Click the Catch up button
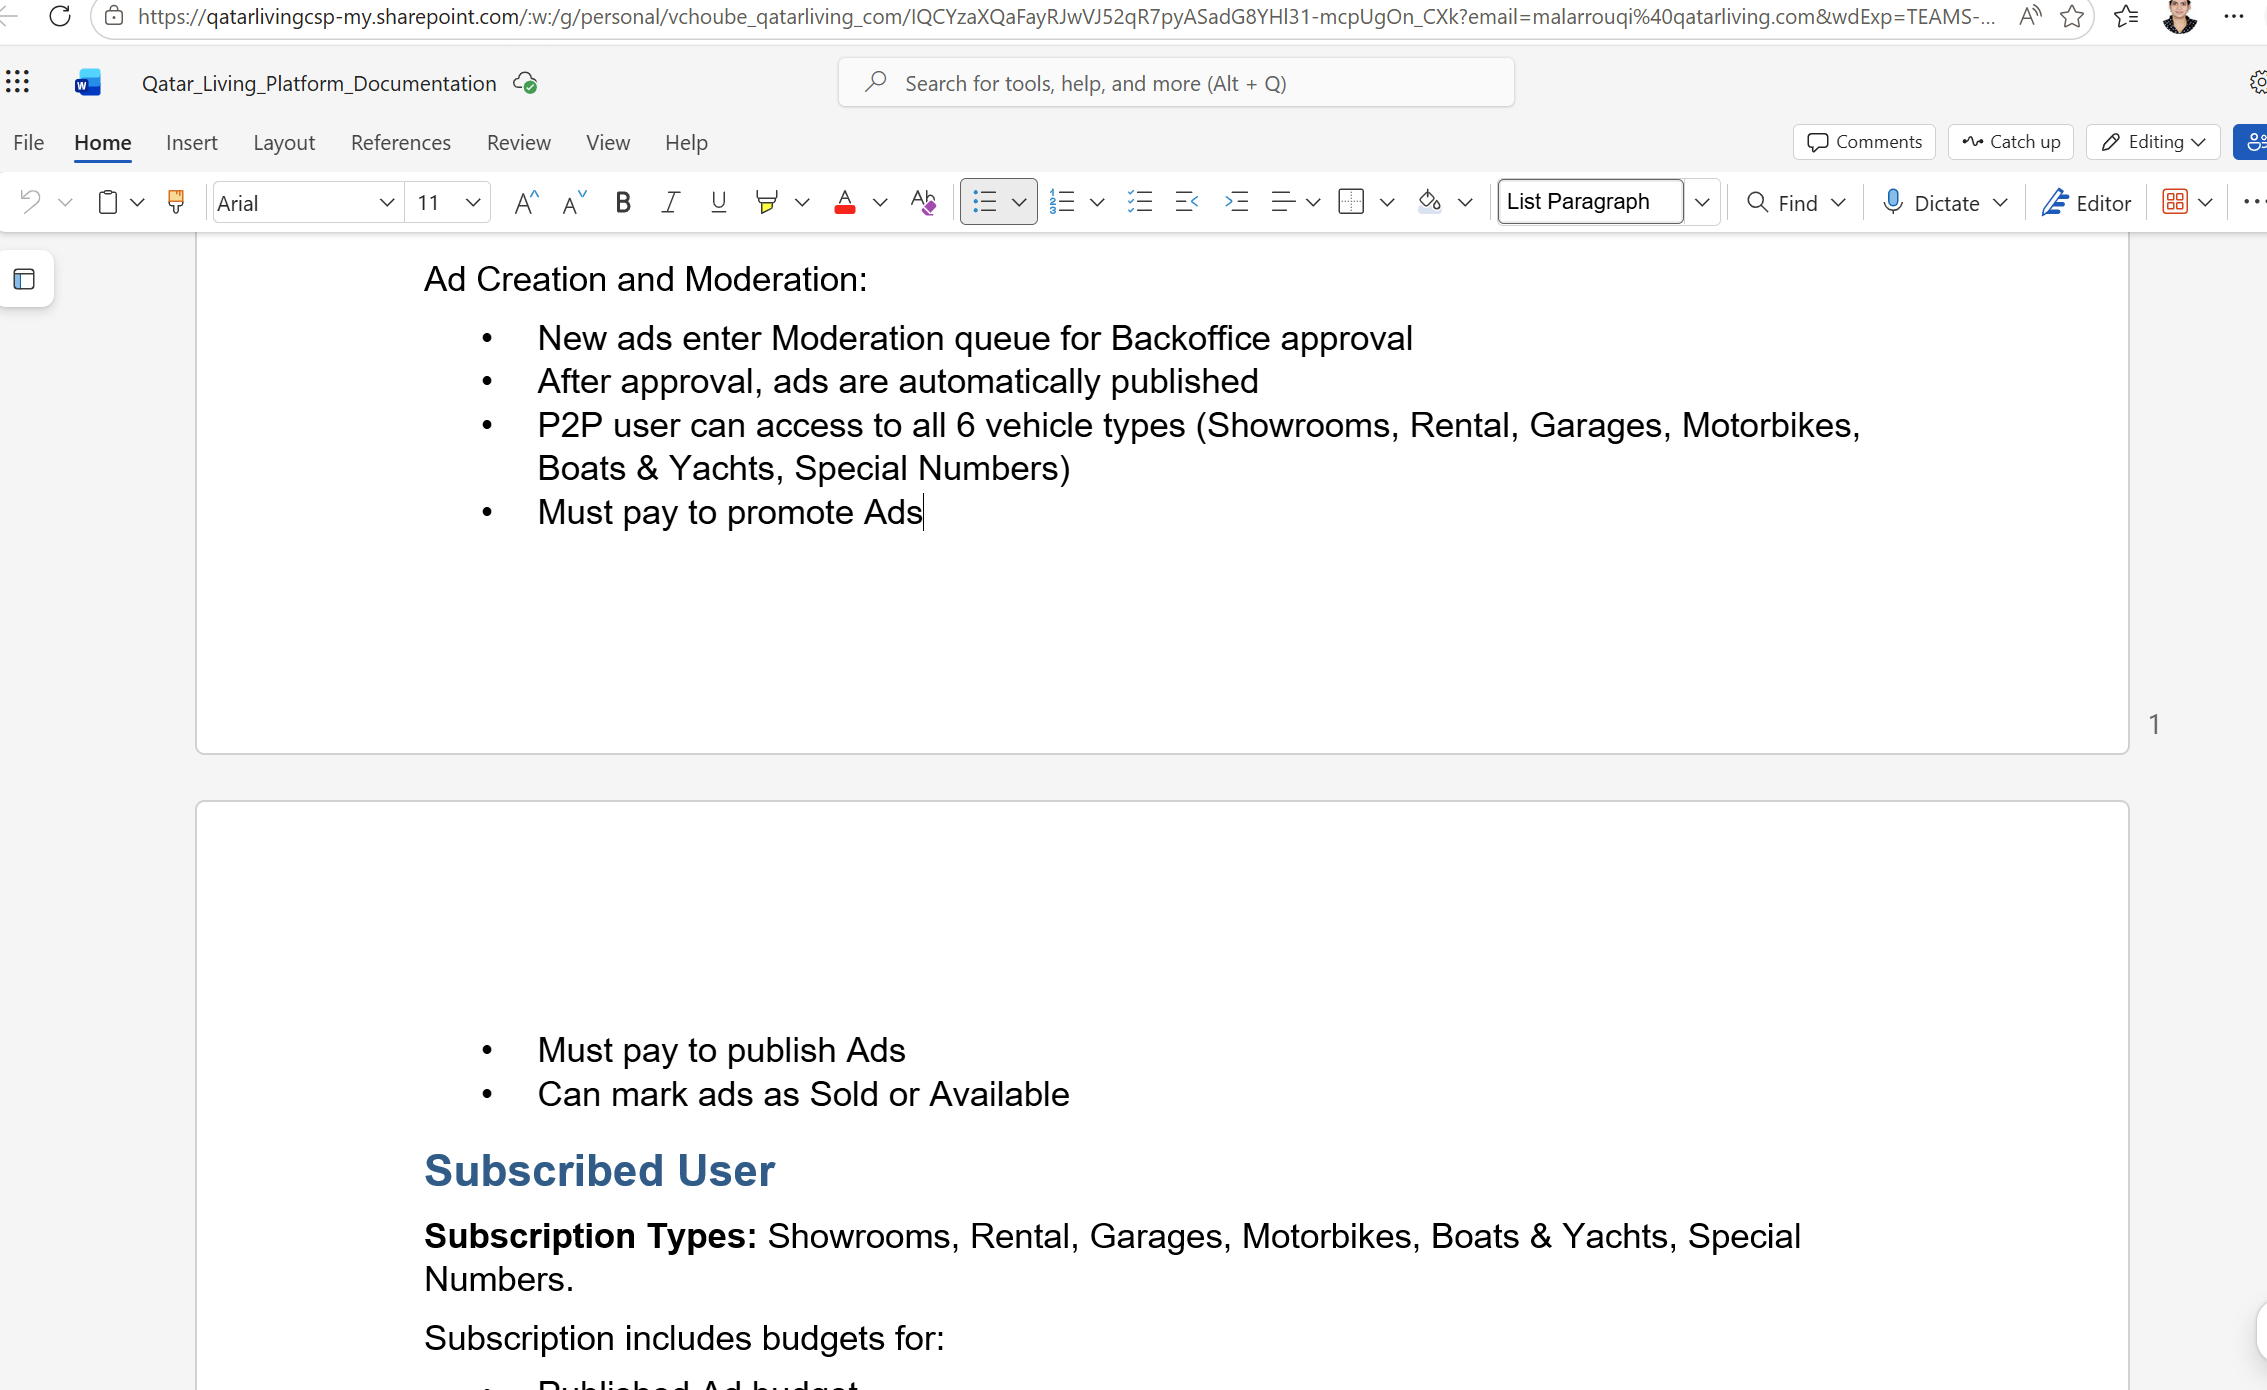2267x1390 pixels. point(2011,142)
